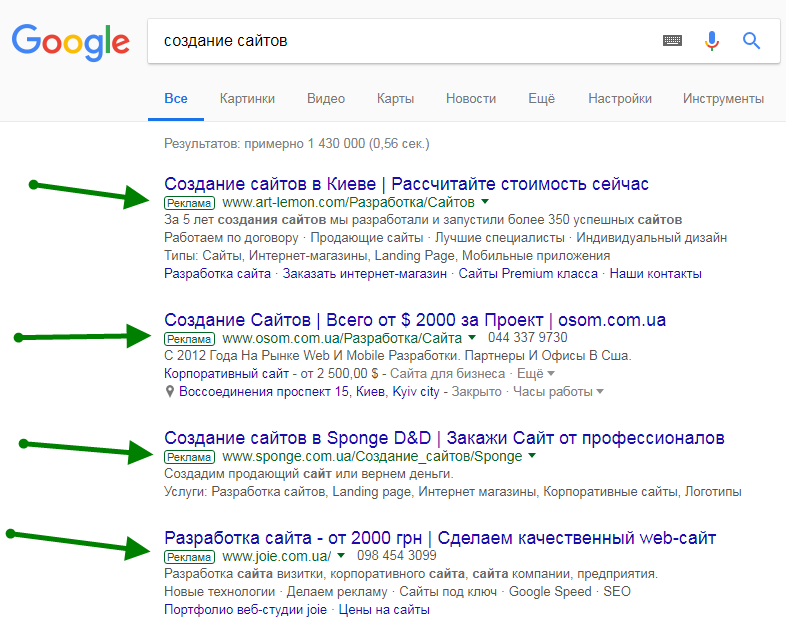This screenshot has width=786, height=630.
Task: Open the Видео tab
Action: pyautogui.click(x=326, y=99)
